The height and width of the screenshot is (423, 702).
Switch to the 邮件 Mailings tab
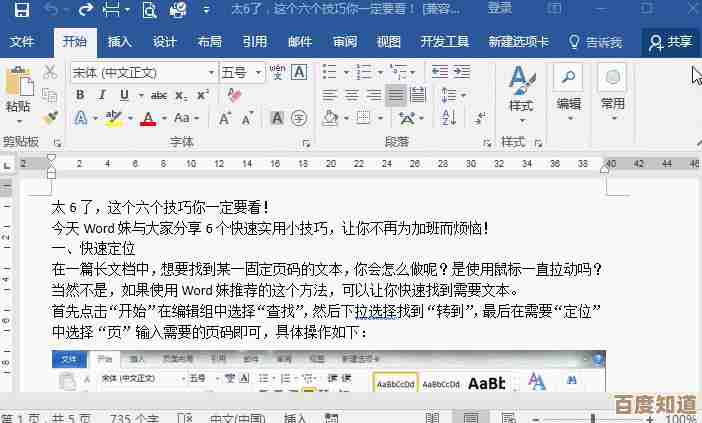(x=300, y=42)
